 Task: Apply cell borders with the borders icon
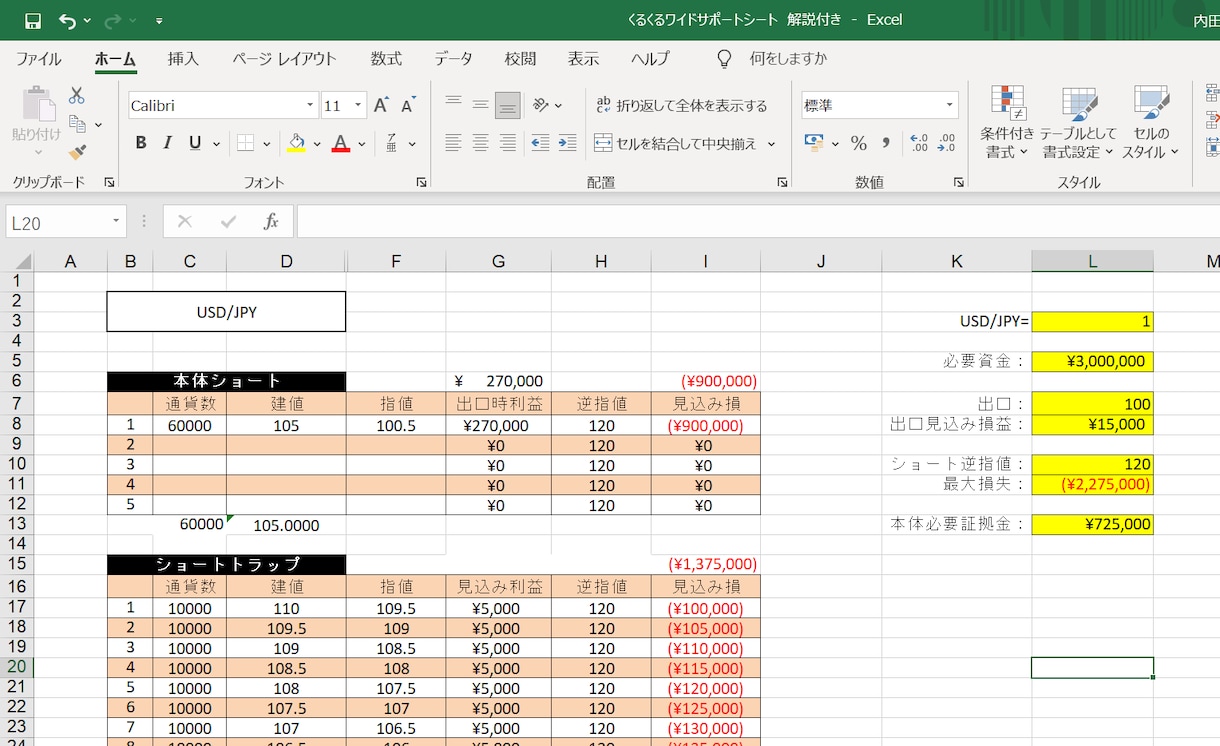(245, 143)
